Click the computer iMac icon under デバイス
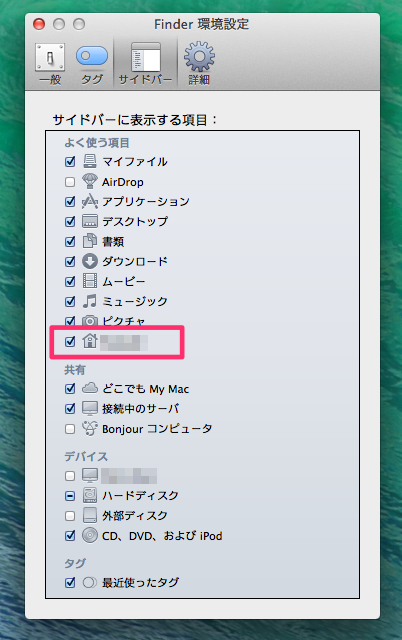The height and width of the screenshot is (640, 402). coord(90,476)
